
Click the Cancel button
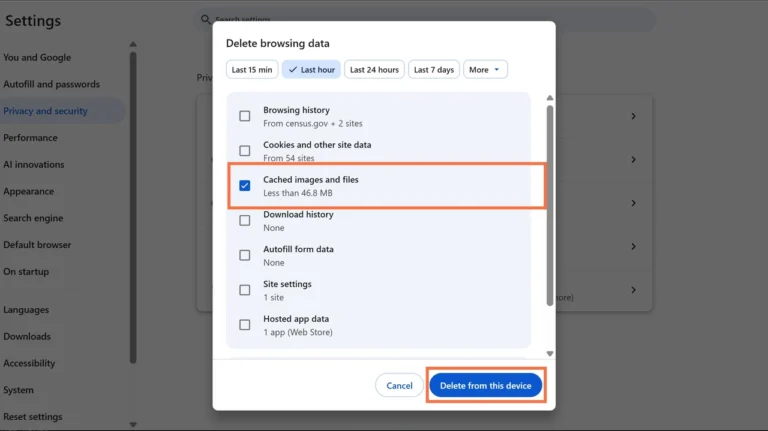coord(399,385)
